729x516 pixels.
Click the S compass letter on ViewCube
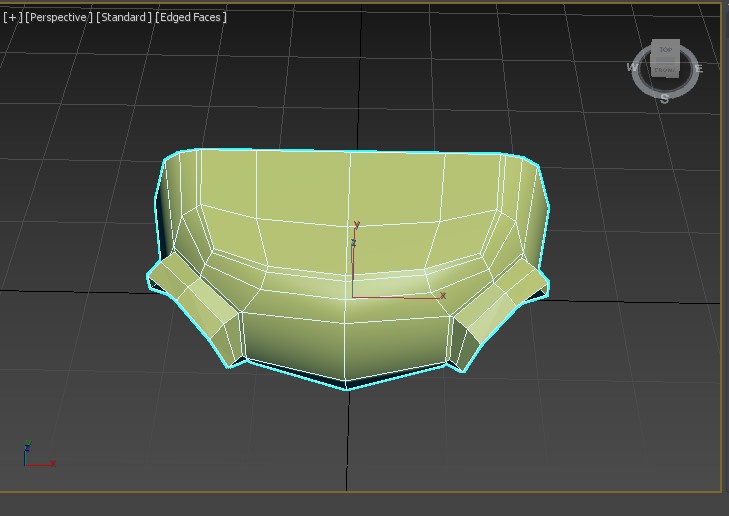(665, 99)
